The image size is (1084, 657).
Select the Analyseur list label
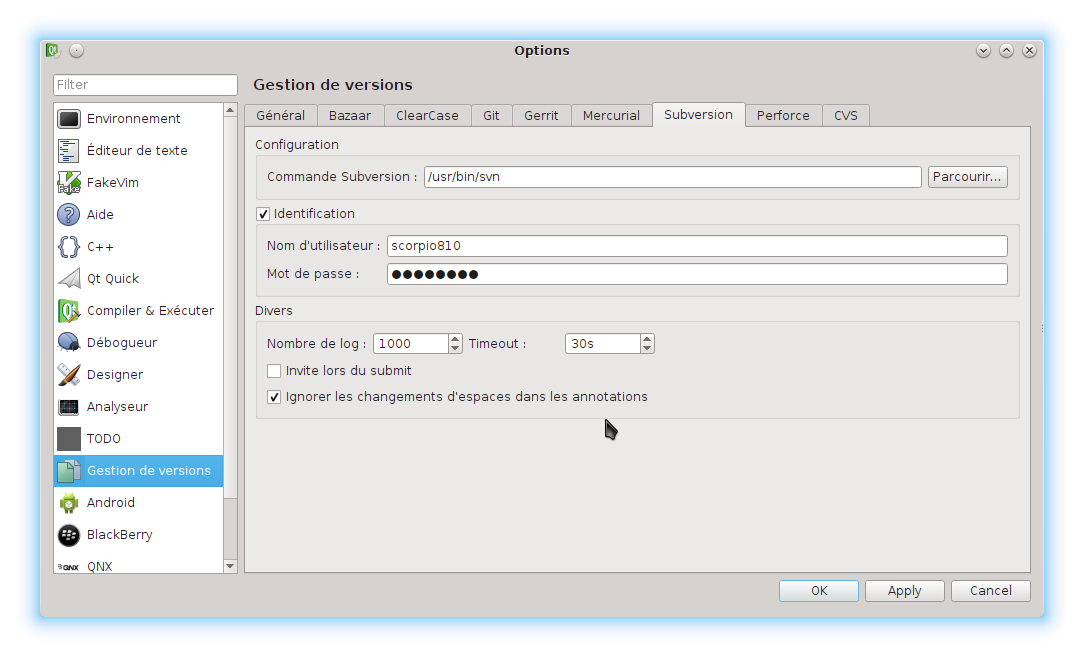pyautogui.click(x=118, y=407)
